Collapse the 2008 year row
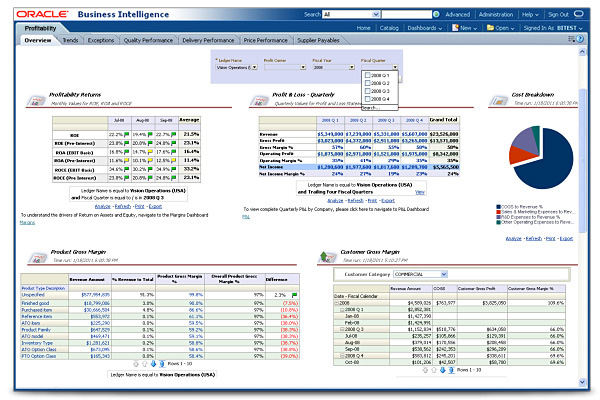This screenshot has height=400, width=600. click(337, 303)
